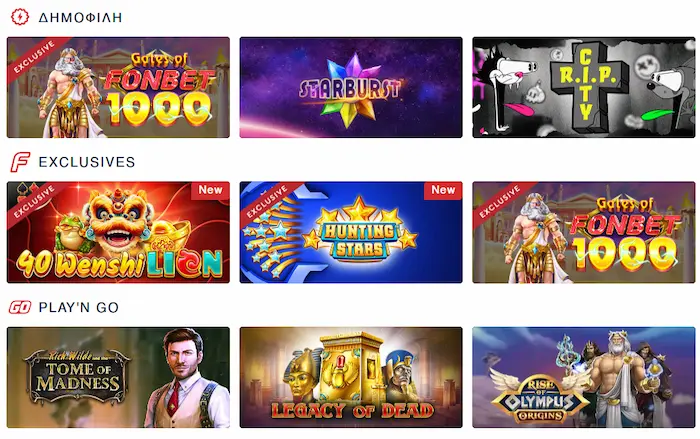The height and width of the screenshot is (439, 700).
Task: Play Rise of Olympus Origins
Action: [x=584, y=377]
